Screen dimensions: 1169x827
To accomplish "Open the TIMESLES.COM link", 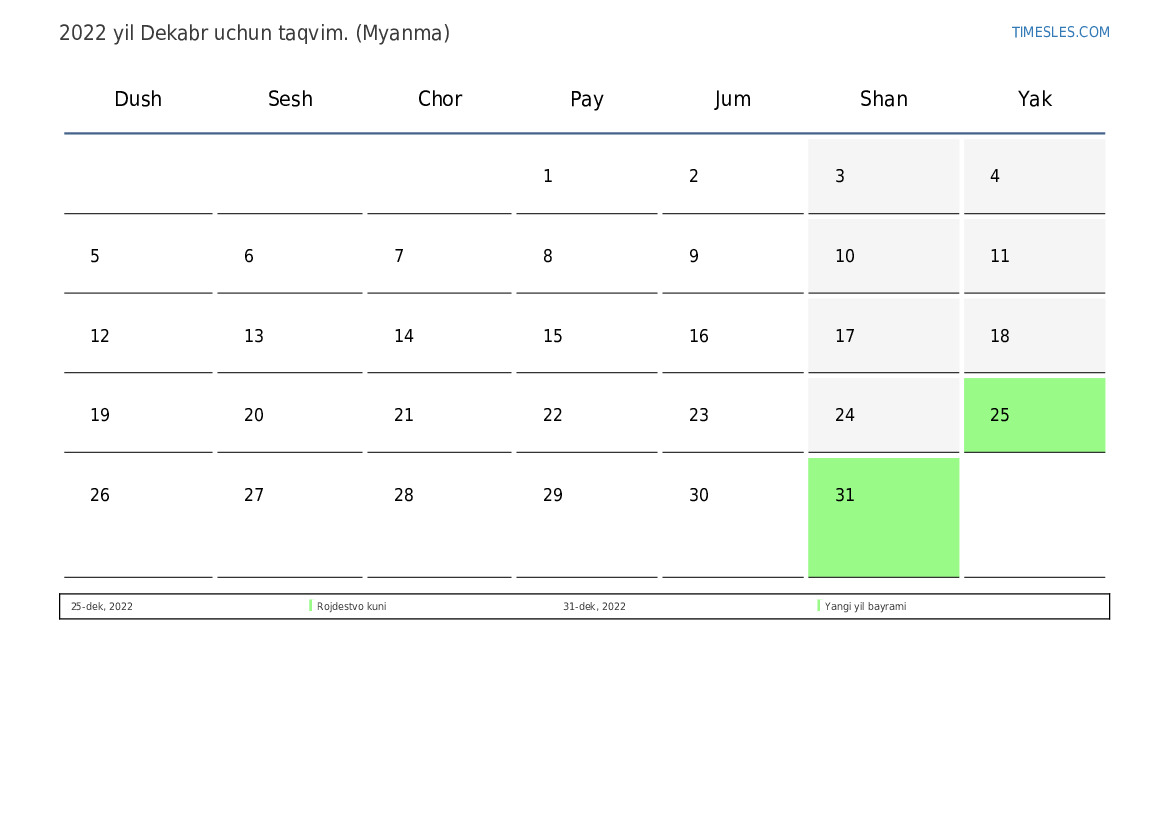I will 1060,32.
